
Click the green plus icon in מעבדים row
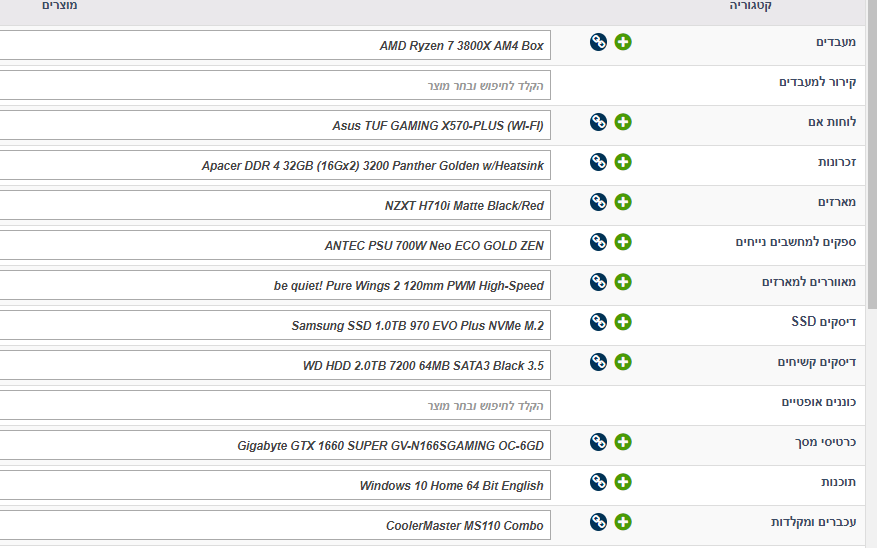pos(623,42)
